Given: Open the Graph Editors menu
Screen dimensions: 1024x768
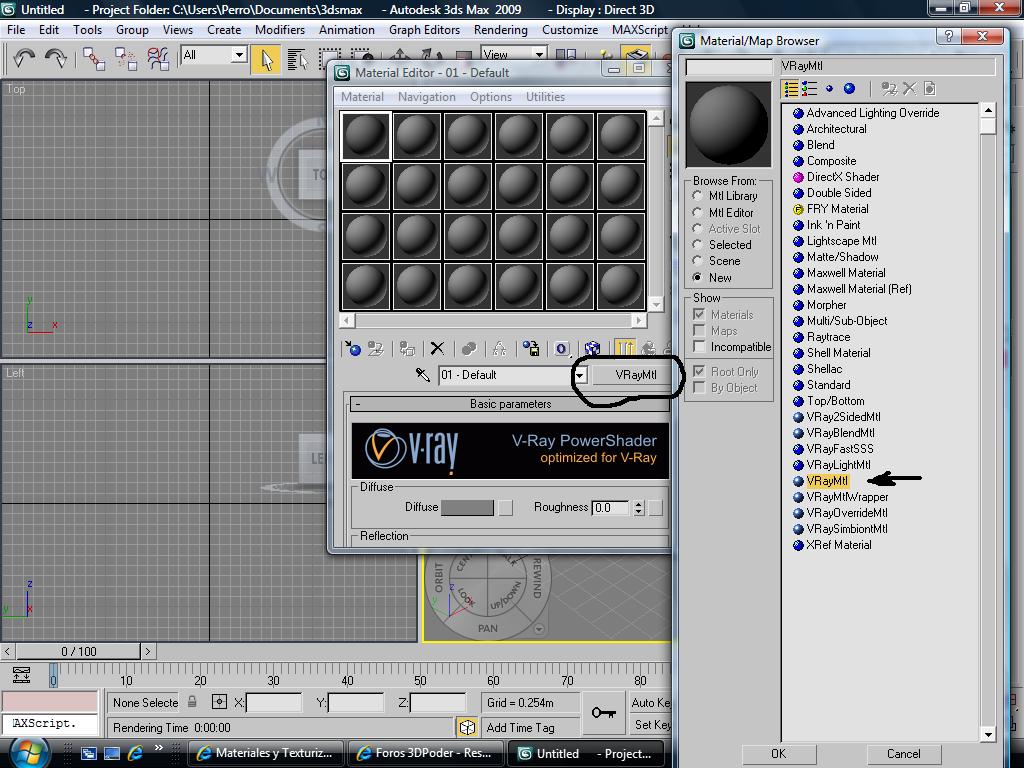Looking at the screenshot, I should tap(424, 30).
